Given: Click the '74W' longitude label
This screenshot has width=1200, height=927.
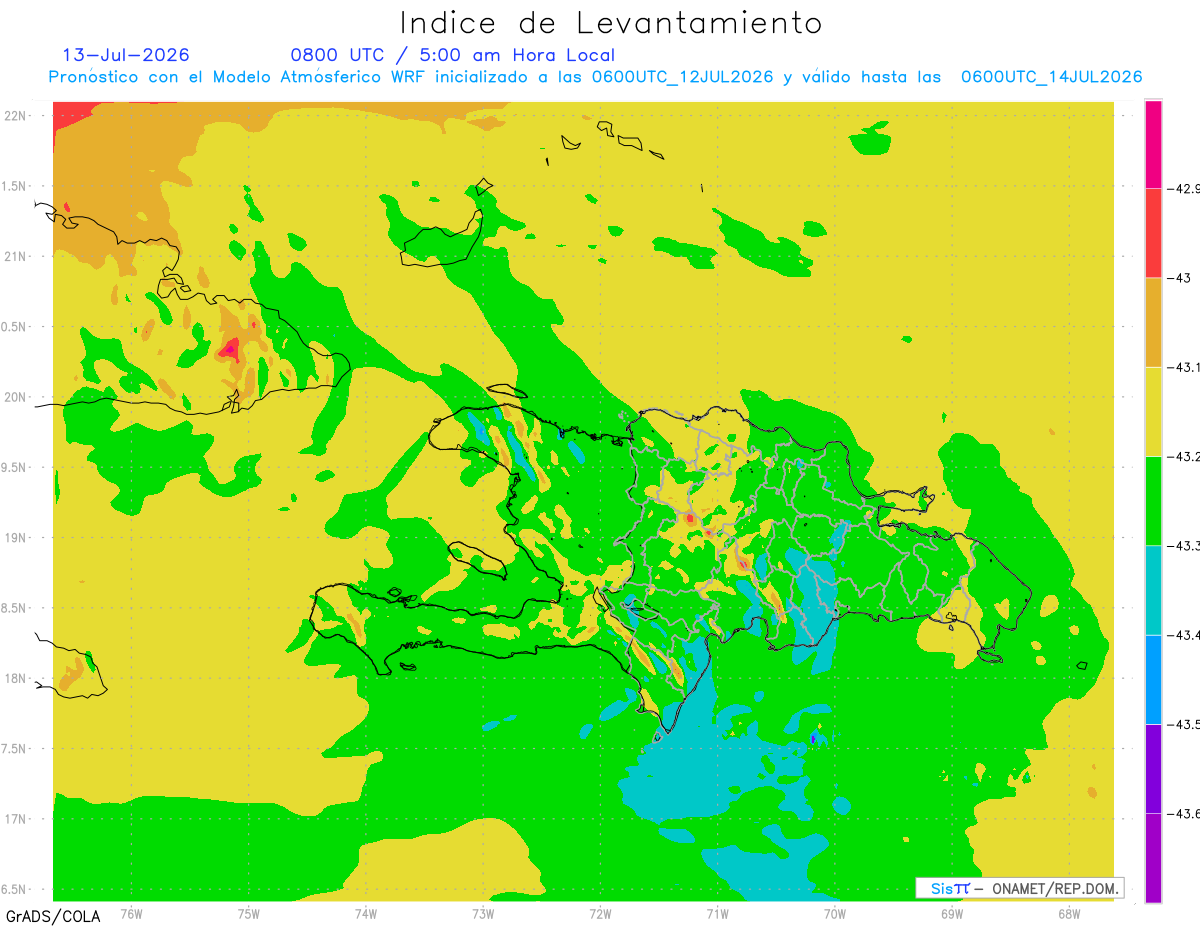Looking at the screenshot, I should pos(366,912).
